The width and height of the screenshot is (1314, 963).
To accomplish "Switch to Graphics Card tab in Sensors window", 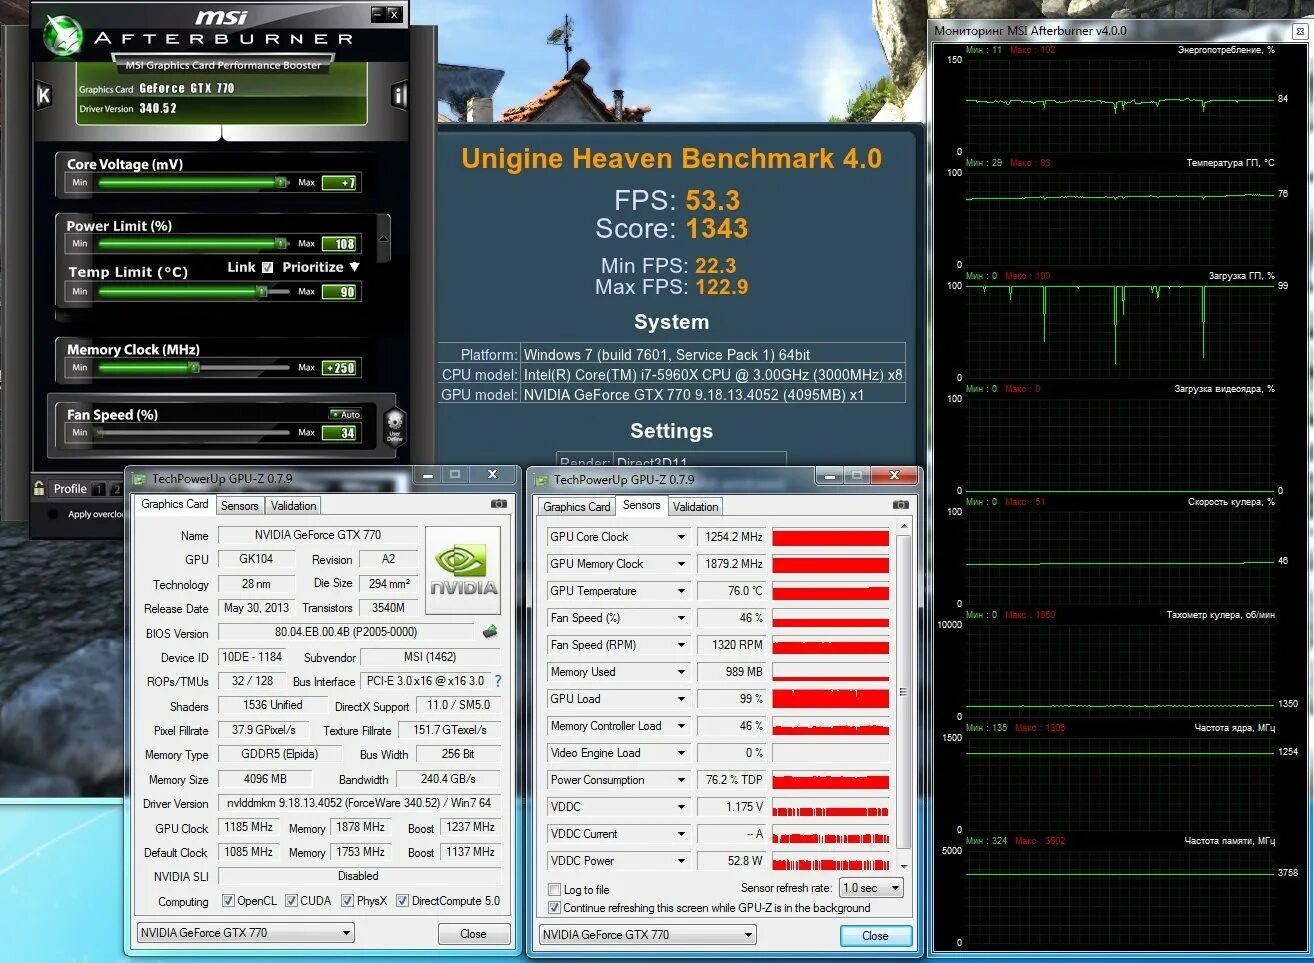I will click(577, 507).
